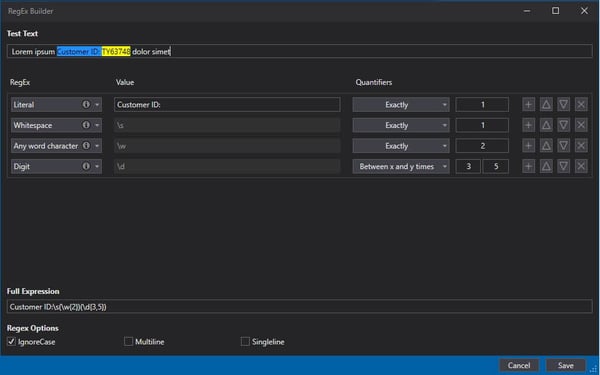The width and height of the screenshot is (600, 375).
Task: Open the Literal regex type dropdown
Action: tap(97, 105)
